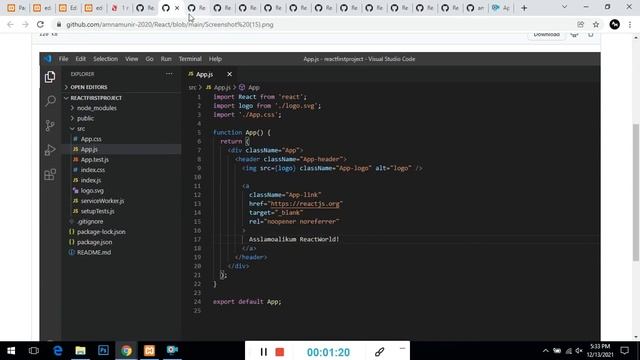Click the VS Code logo in title bar
The width and height of the screenshot is (640, 360).
pyautogui.click(x=48, y=59)
